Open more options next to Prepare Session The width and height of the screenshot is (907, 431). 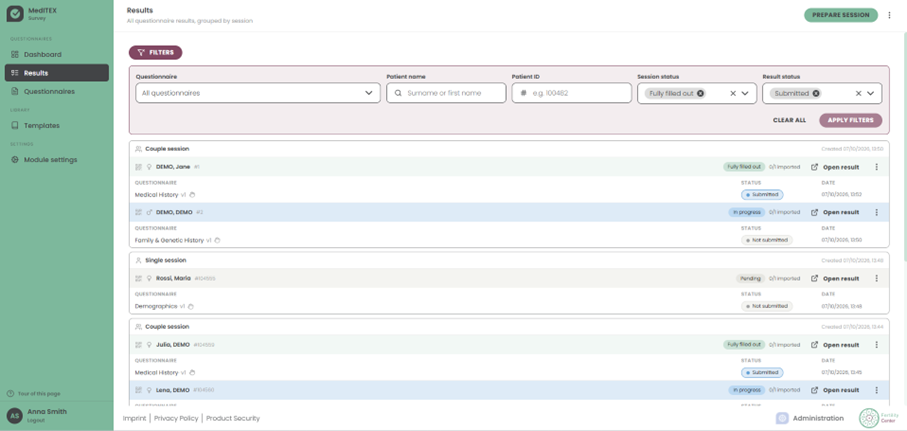tap(889, 15)
